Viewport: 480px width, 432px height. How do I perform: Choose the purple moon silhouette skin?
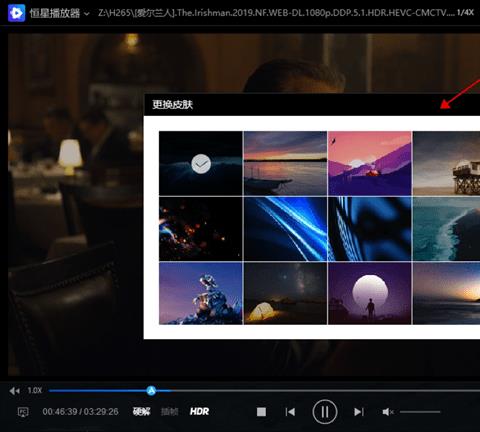370,293
